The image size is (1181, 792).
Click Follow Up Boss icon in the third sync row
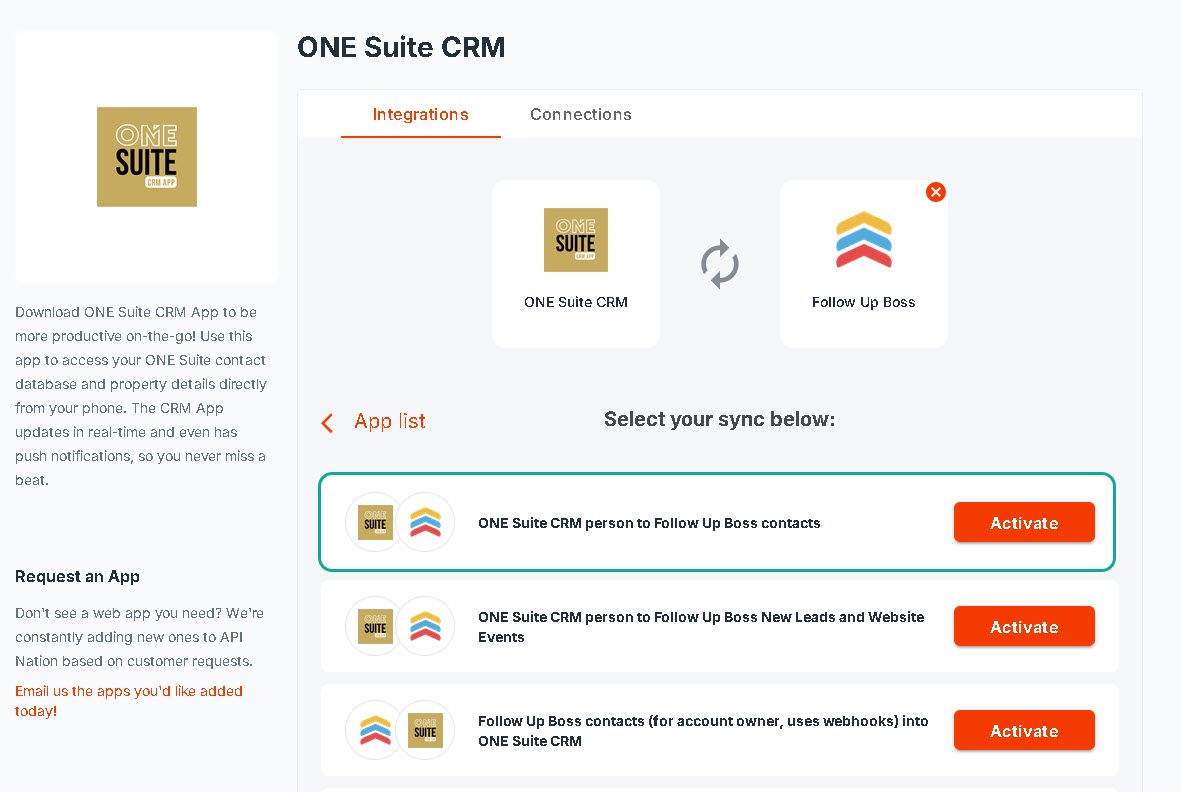[x=375, y=730]
